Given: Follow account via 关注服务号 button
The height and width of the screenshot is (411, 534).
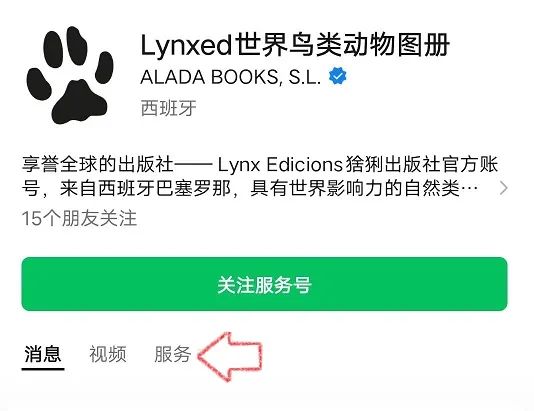Looking at the screenshot, I should coord(265,284).
